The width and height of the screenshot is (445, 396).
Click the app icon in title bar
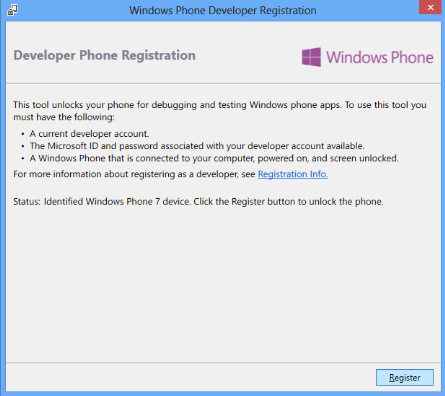tap(12, 10)
